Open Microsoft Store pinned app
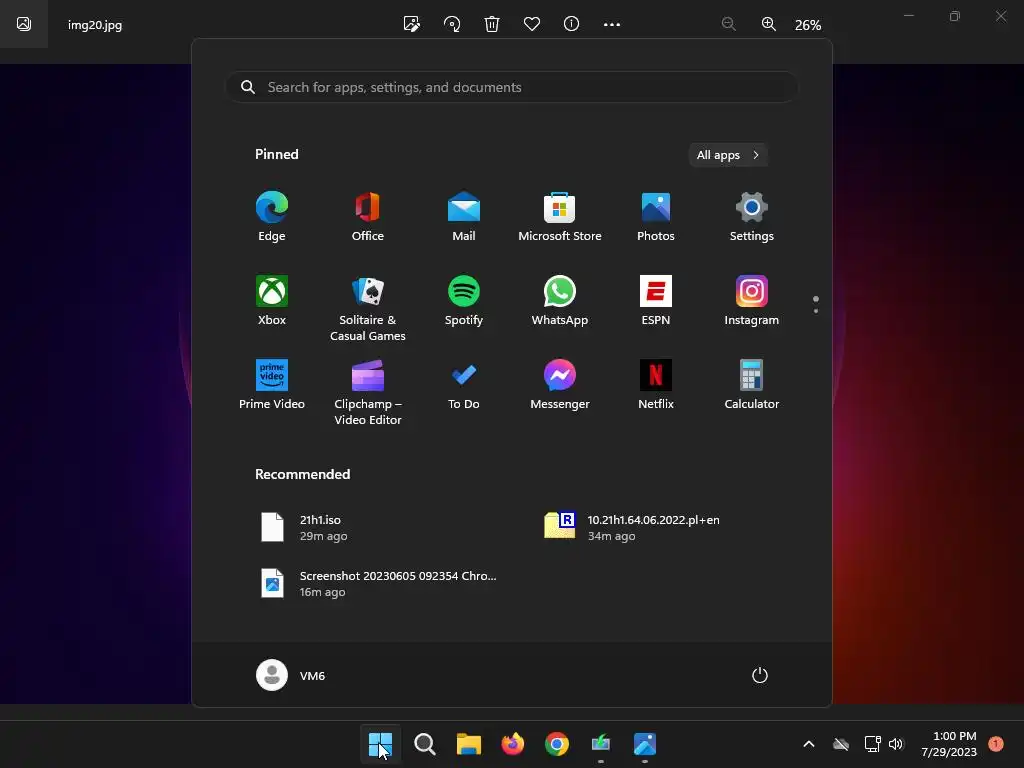This screenshot has width=1024, height=768. point(560,217)
